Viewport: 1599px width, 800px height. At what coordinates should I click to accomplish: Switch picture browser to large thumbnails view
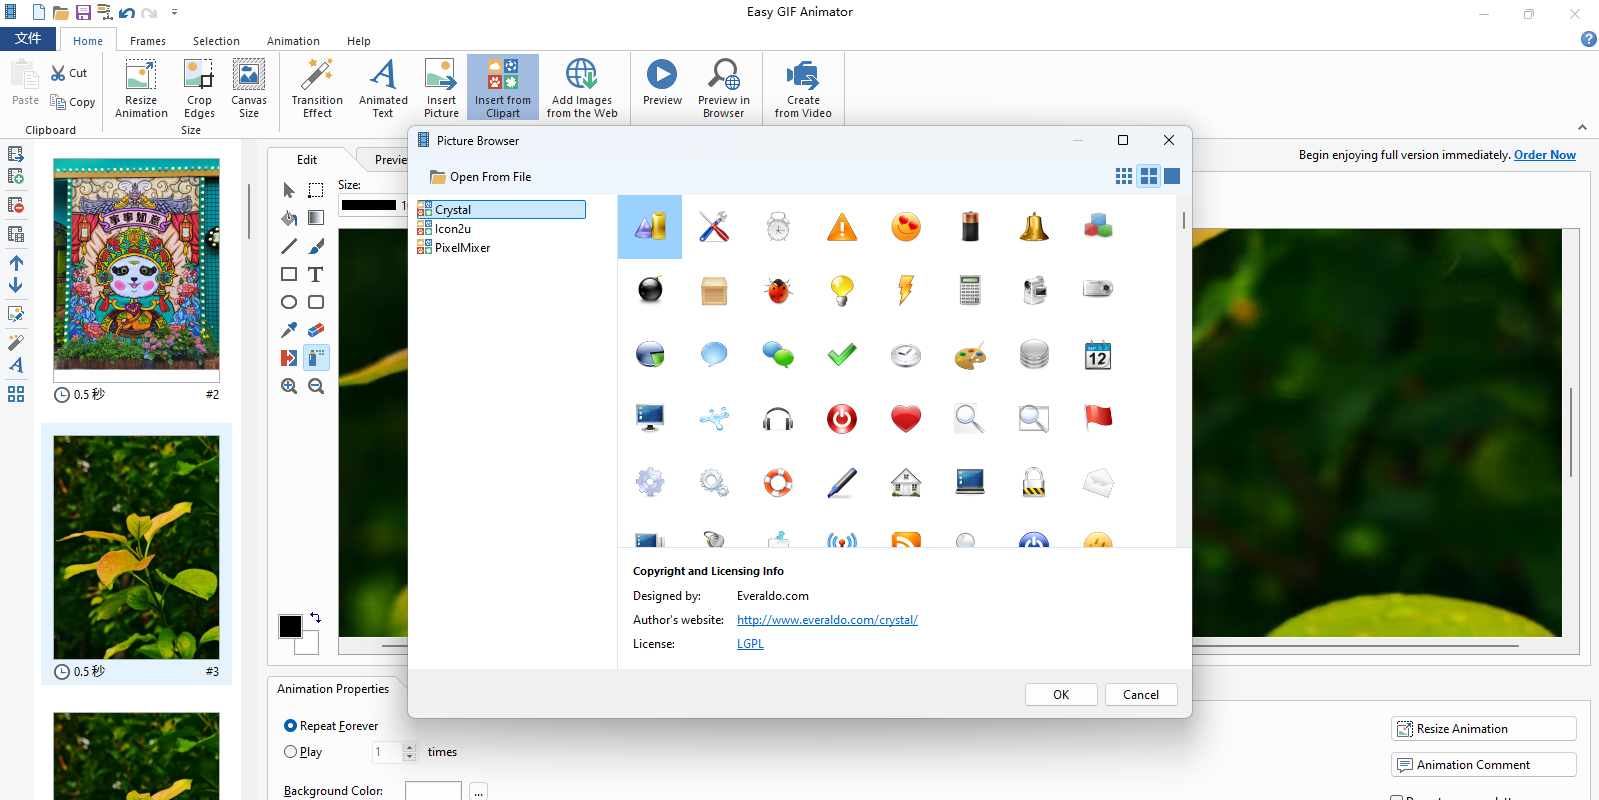click(1172, 176)
